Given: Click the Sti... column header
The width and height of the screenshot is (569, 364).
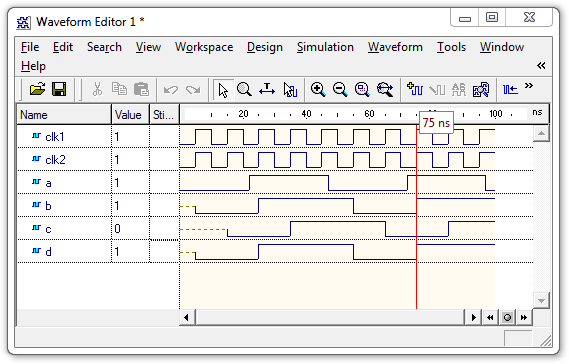Looking at the screenshot, I should [164, 115].
